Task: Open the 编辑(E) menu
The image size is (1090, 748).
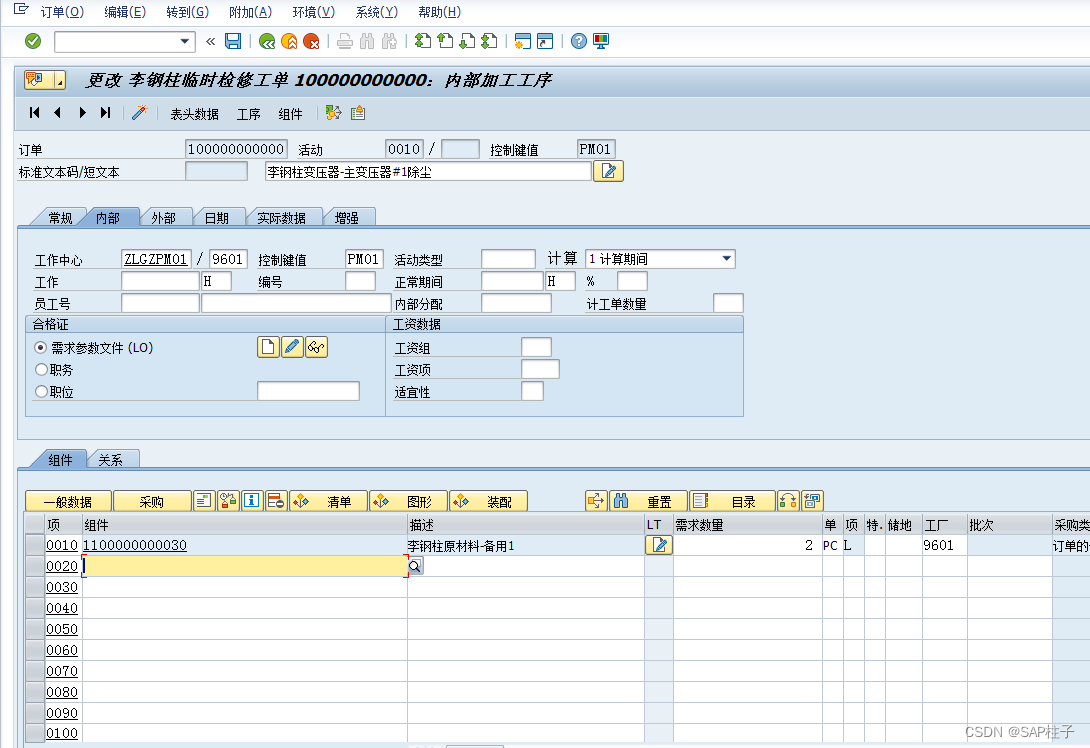Action: click(125, 12)
